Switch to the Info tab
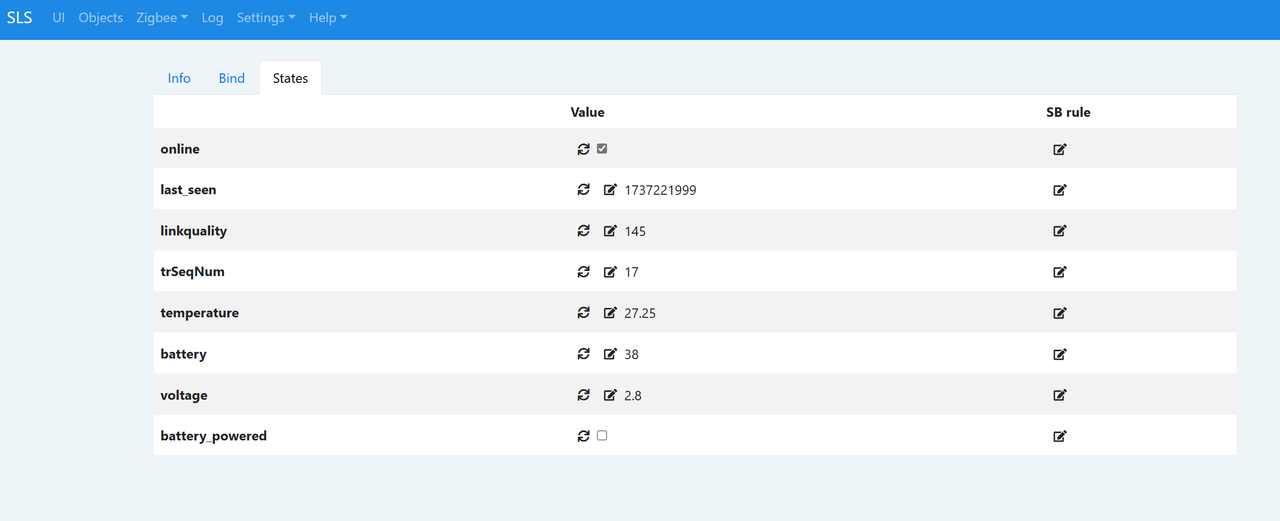This screenshot has height=521, width=1280. click(x=179, y=78)
